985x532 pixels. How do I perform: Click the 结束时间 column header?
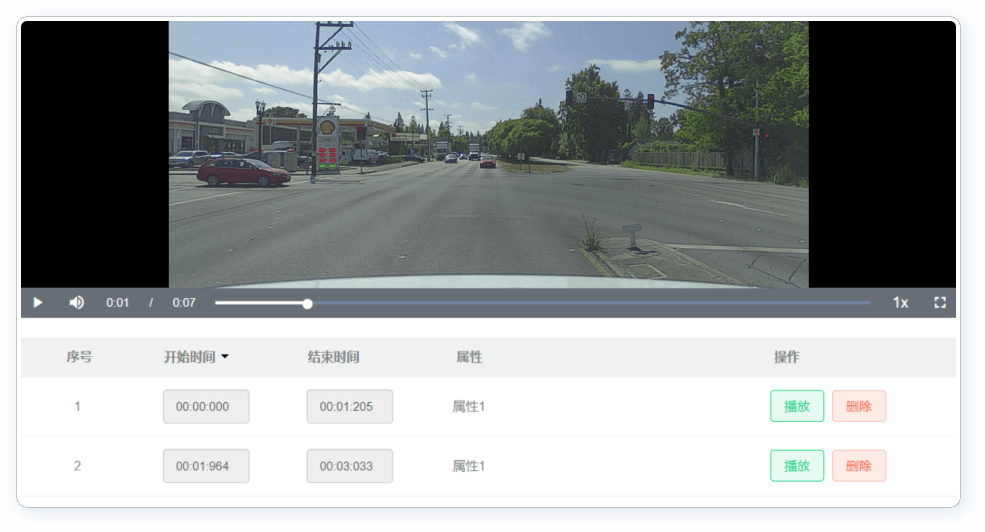click(x=333, y=357)
